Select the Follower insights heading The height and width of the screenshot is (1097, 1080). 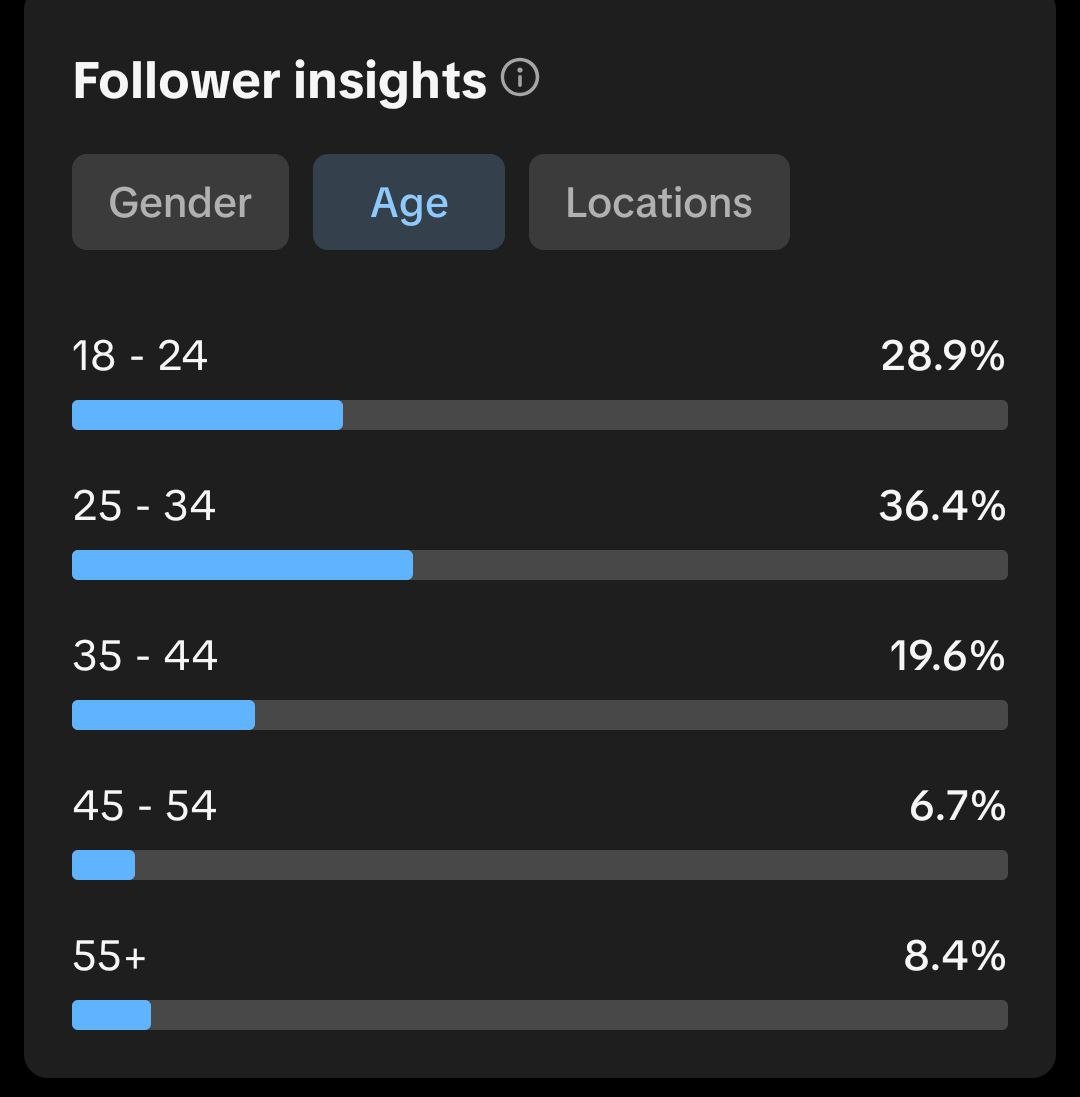click(x=279, y=81)
